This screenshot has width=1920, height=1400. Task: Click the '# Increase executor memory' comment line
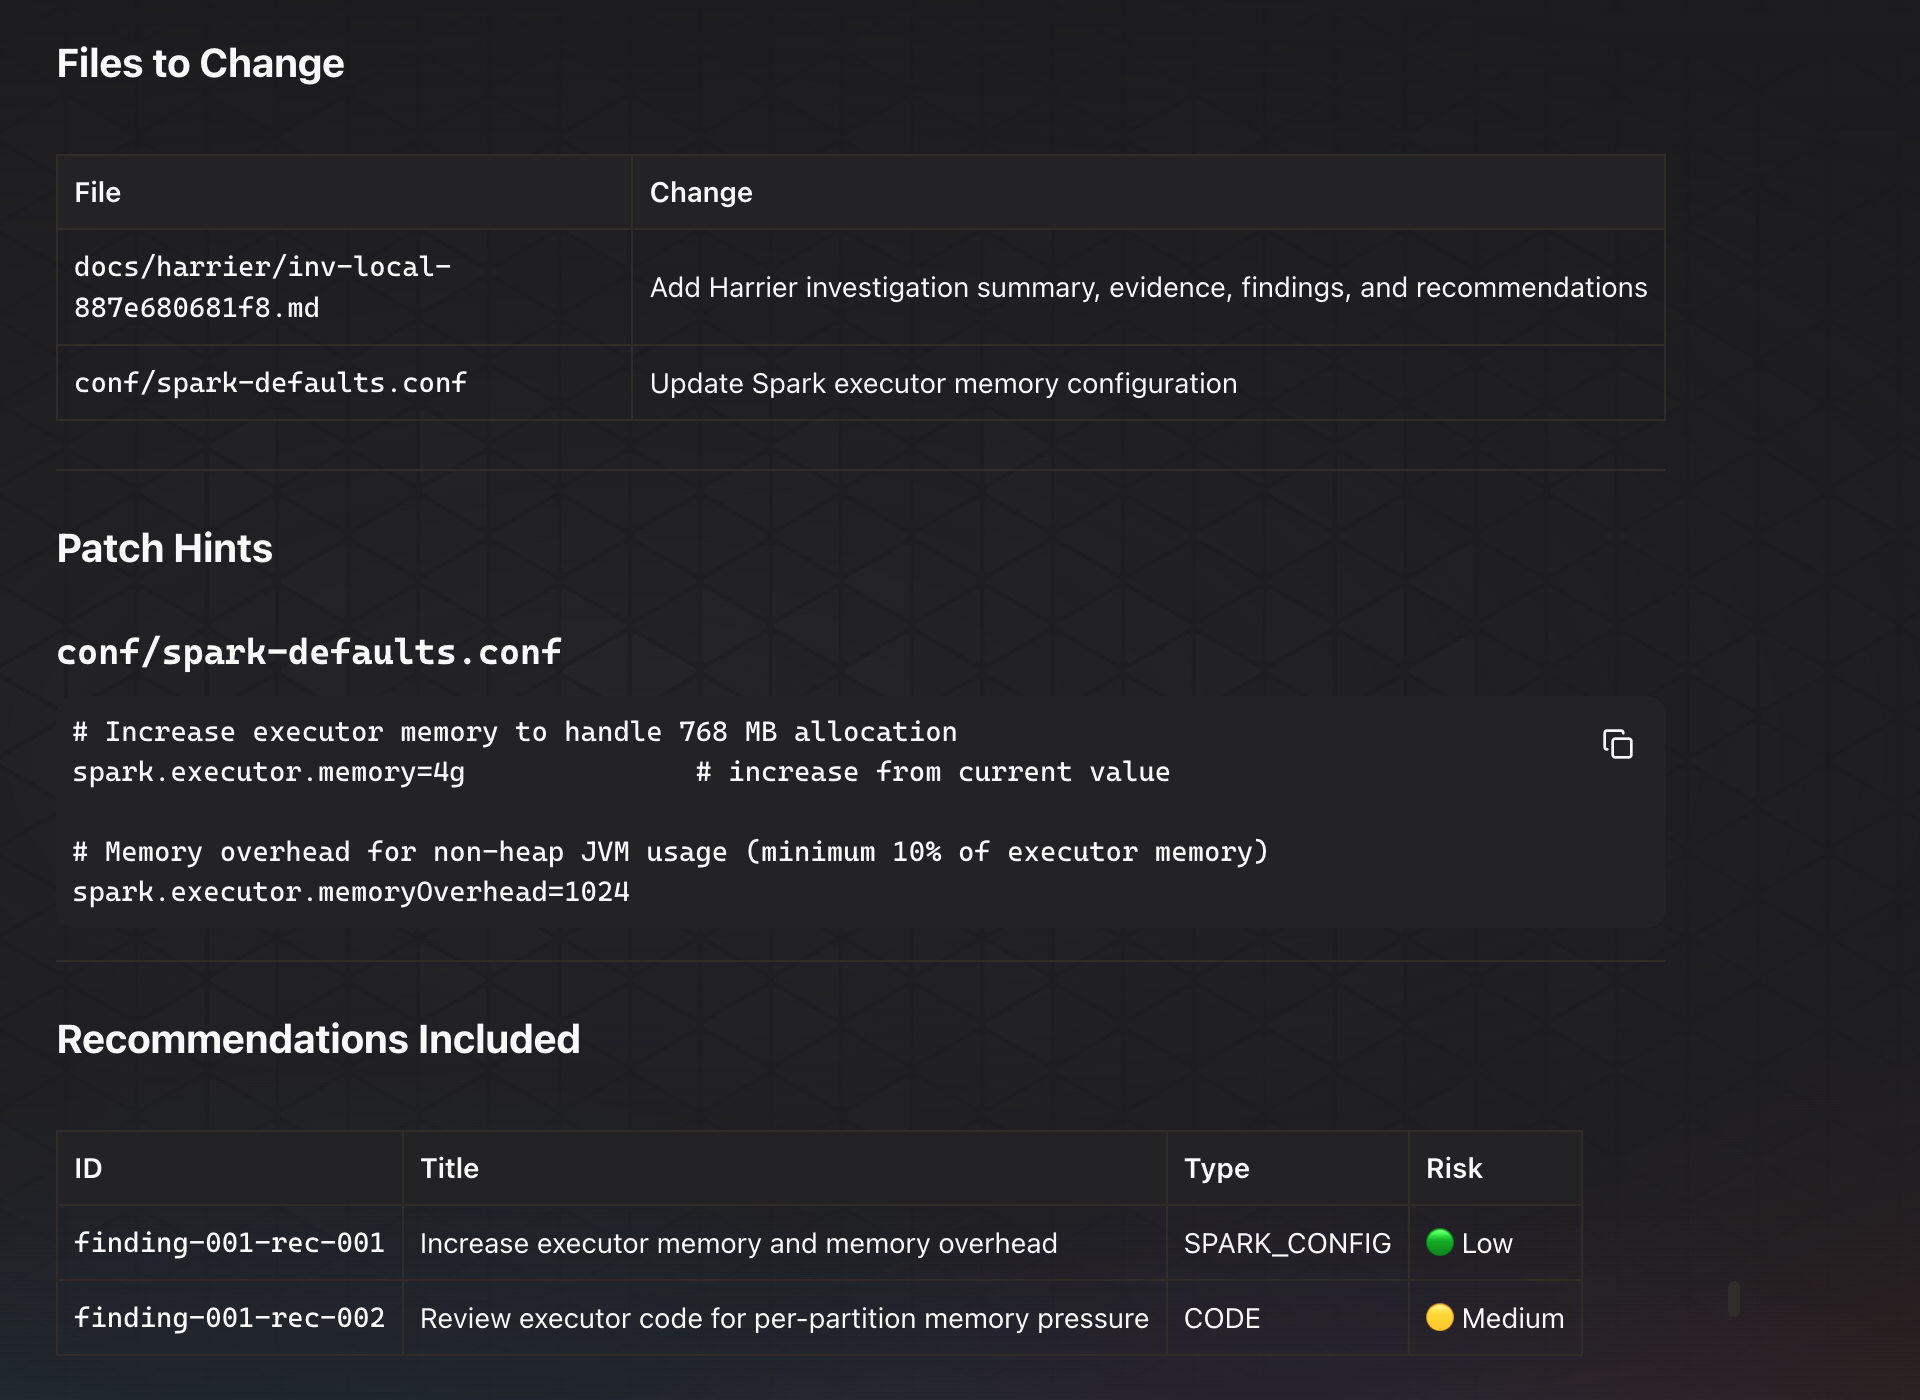(514, 732)
